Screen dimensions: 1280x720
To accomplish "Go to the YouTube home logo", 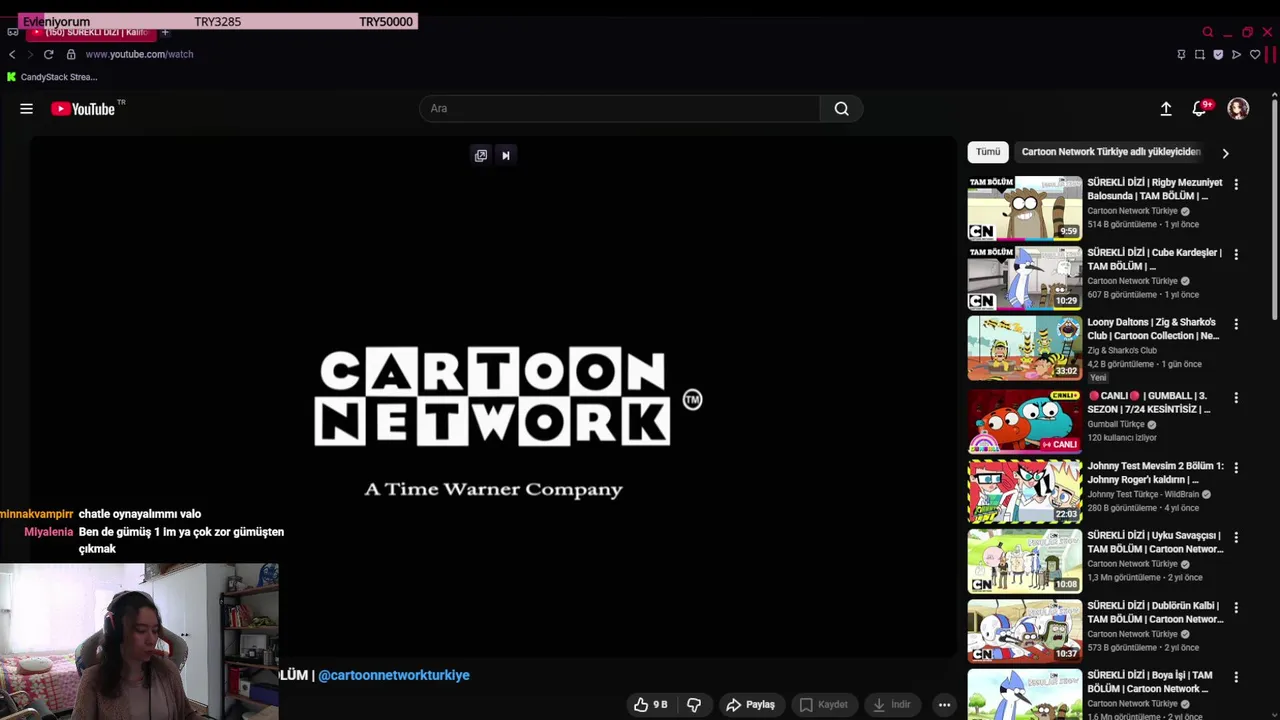I will (x=83, y=109).
